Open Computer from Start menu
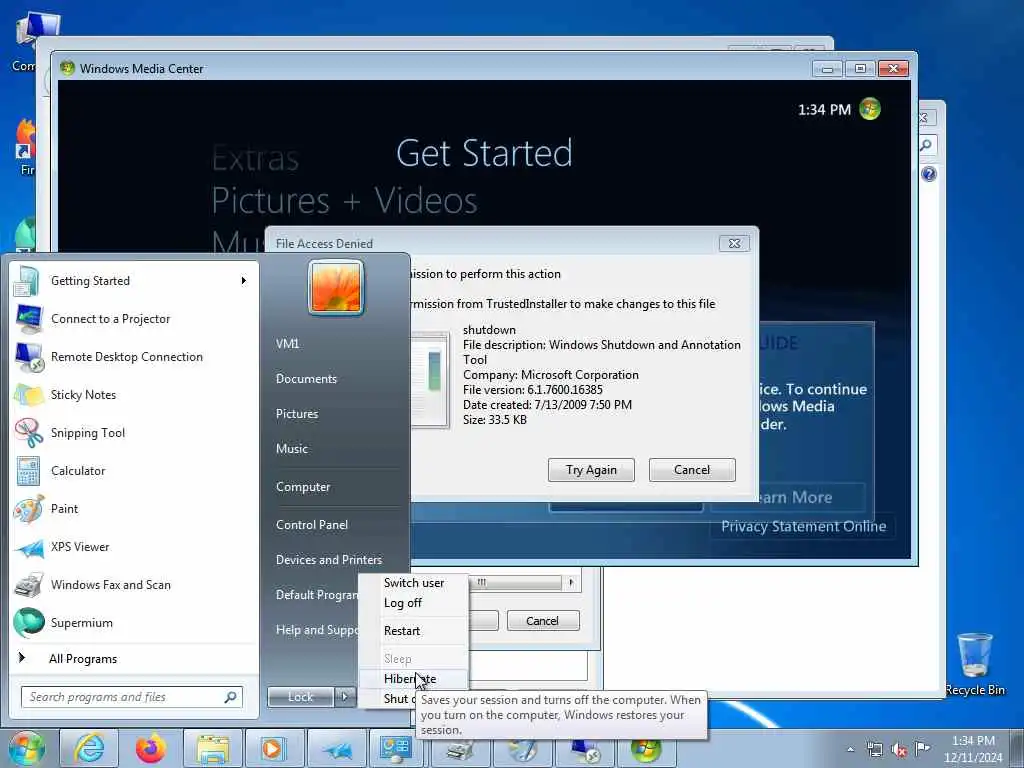The width and height of the screenshot is (1024, 768). coord(303,487)
